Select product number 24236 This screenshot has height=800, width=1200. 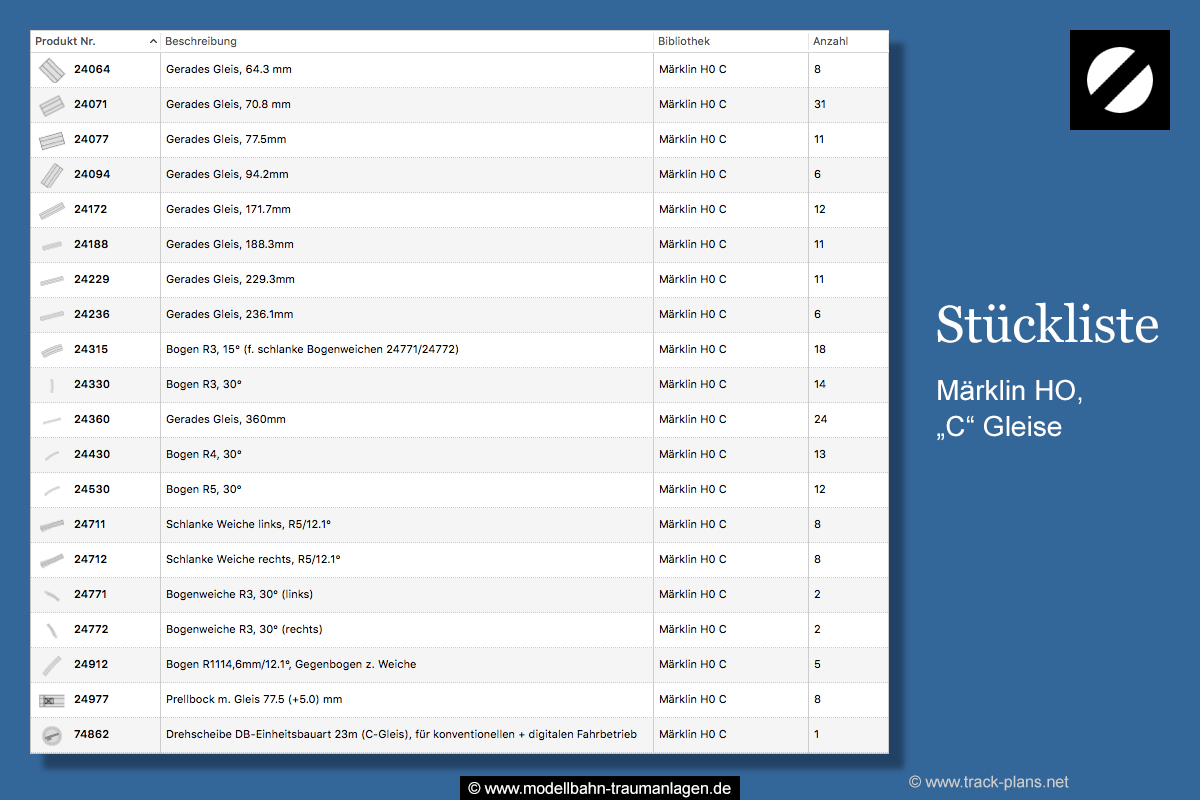pos(92,315)
